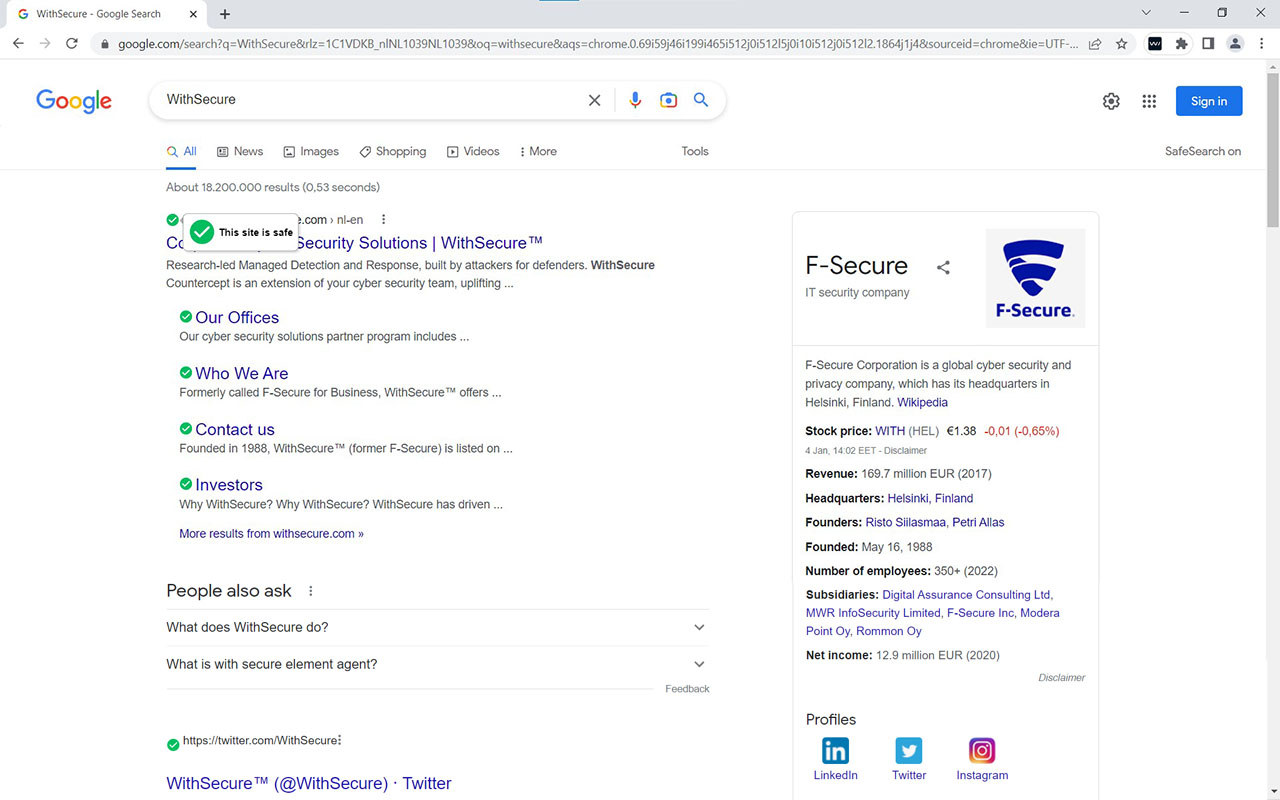Clear the search box with the X
Image resolution: width=1280 pixels, height=800 pixels.
coord(594,100)
